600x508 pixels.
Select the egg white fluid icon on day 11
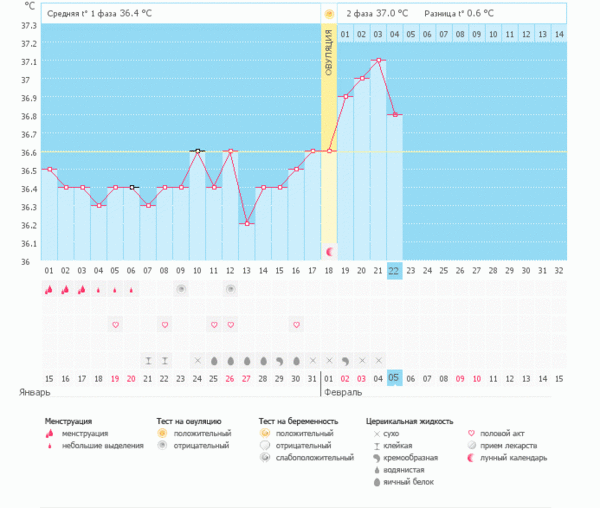[214, 360]
